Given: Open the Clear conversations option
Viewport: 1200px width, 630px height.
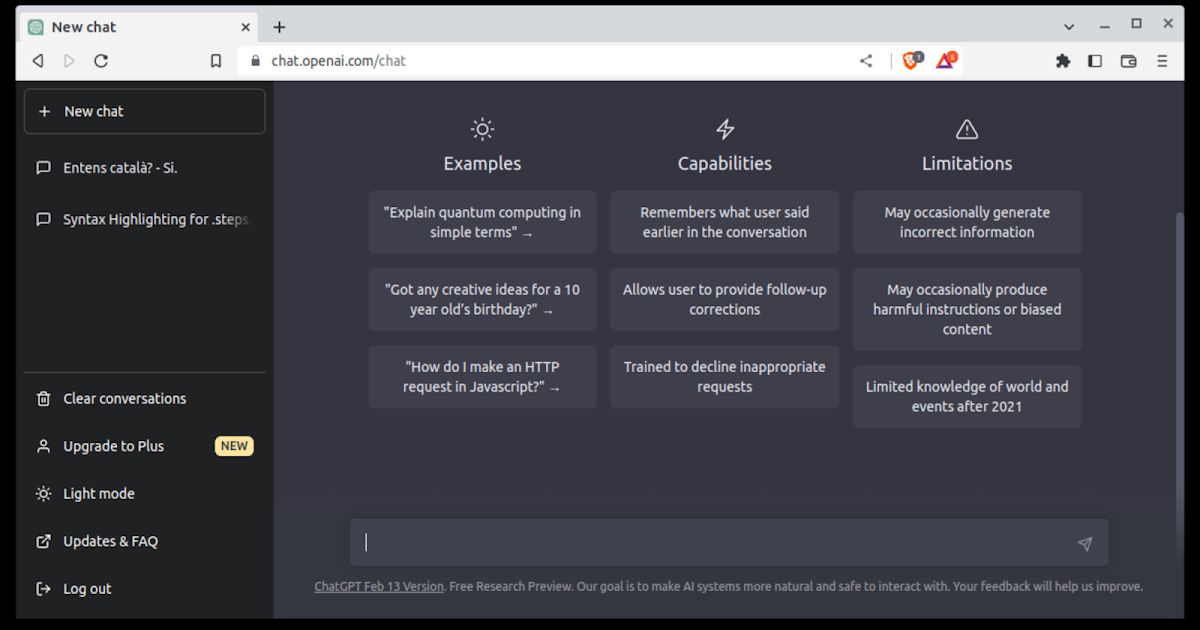Looking at the screenshot, I should click(x=124, y=398).
